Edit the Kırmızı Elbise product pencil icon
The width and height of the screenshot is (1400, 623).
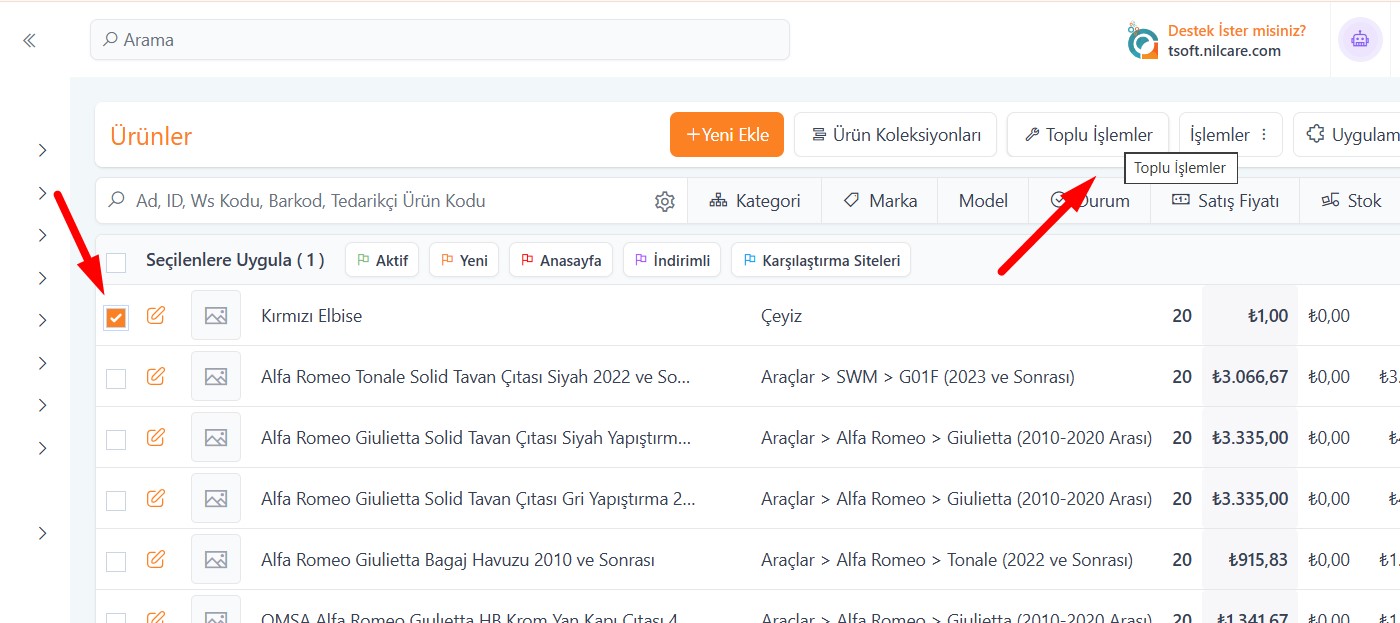pyautogui.click(x=155, y=316)
